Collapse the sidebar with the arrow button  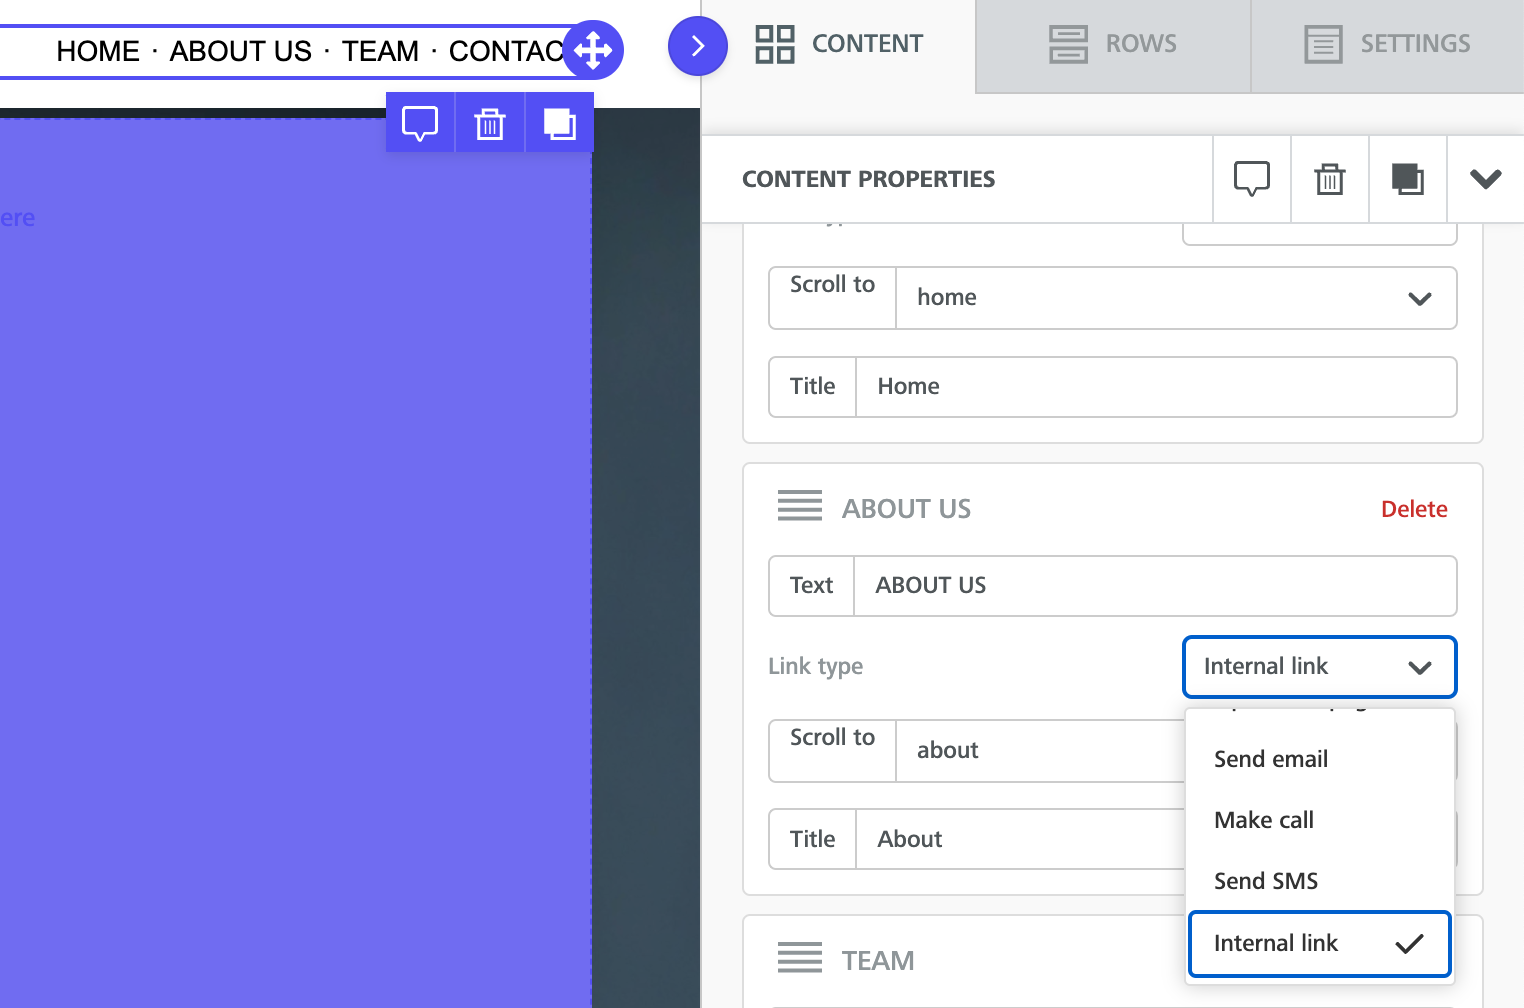698,46
